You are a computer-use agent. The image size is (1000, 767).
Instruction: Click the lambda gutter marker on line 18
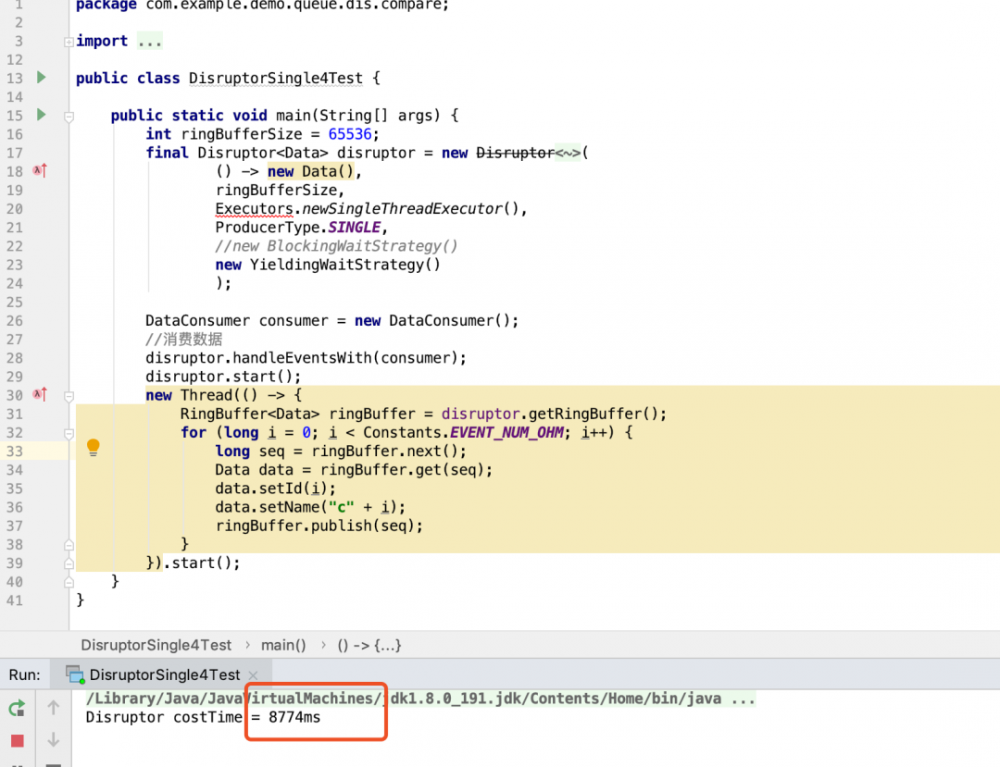[x=40, y=171]
